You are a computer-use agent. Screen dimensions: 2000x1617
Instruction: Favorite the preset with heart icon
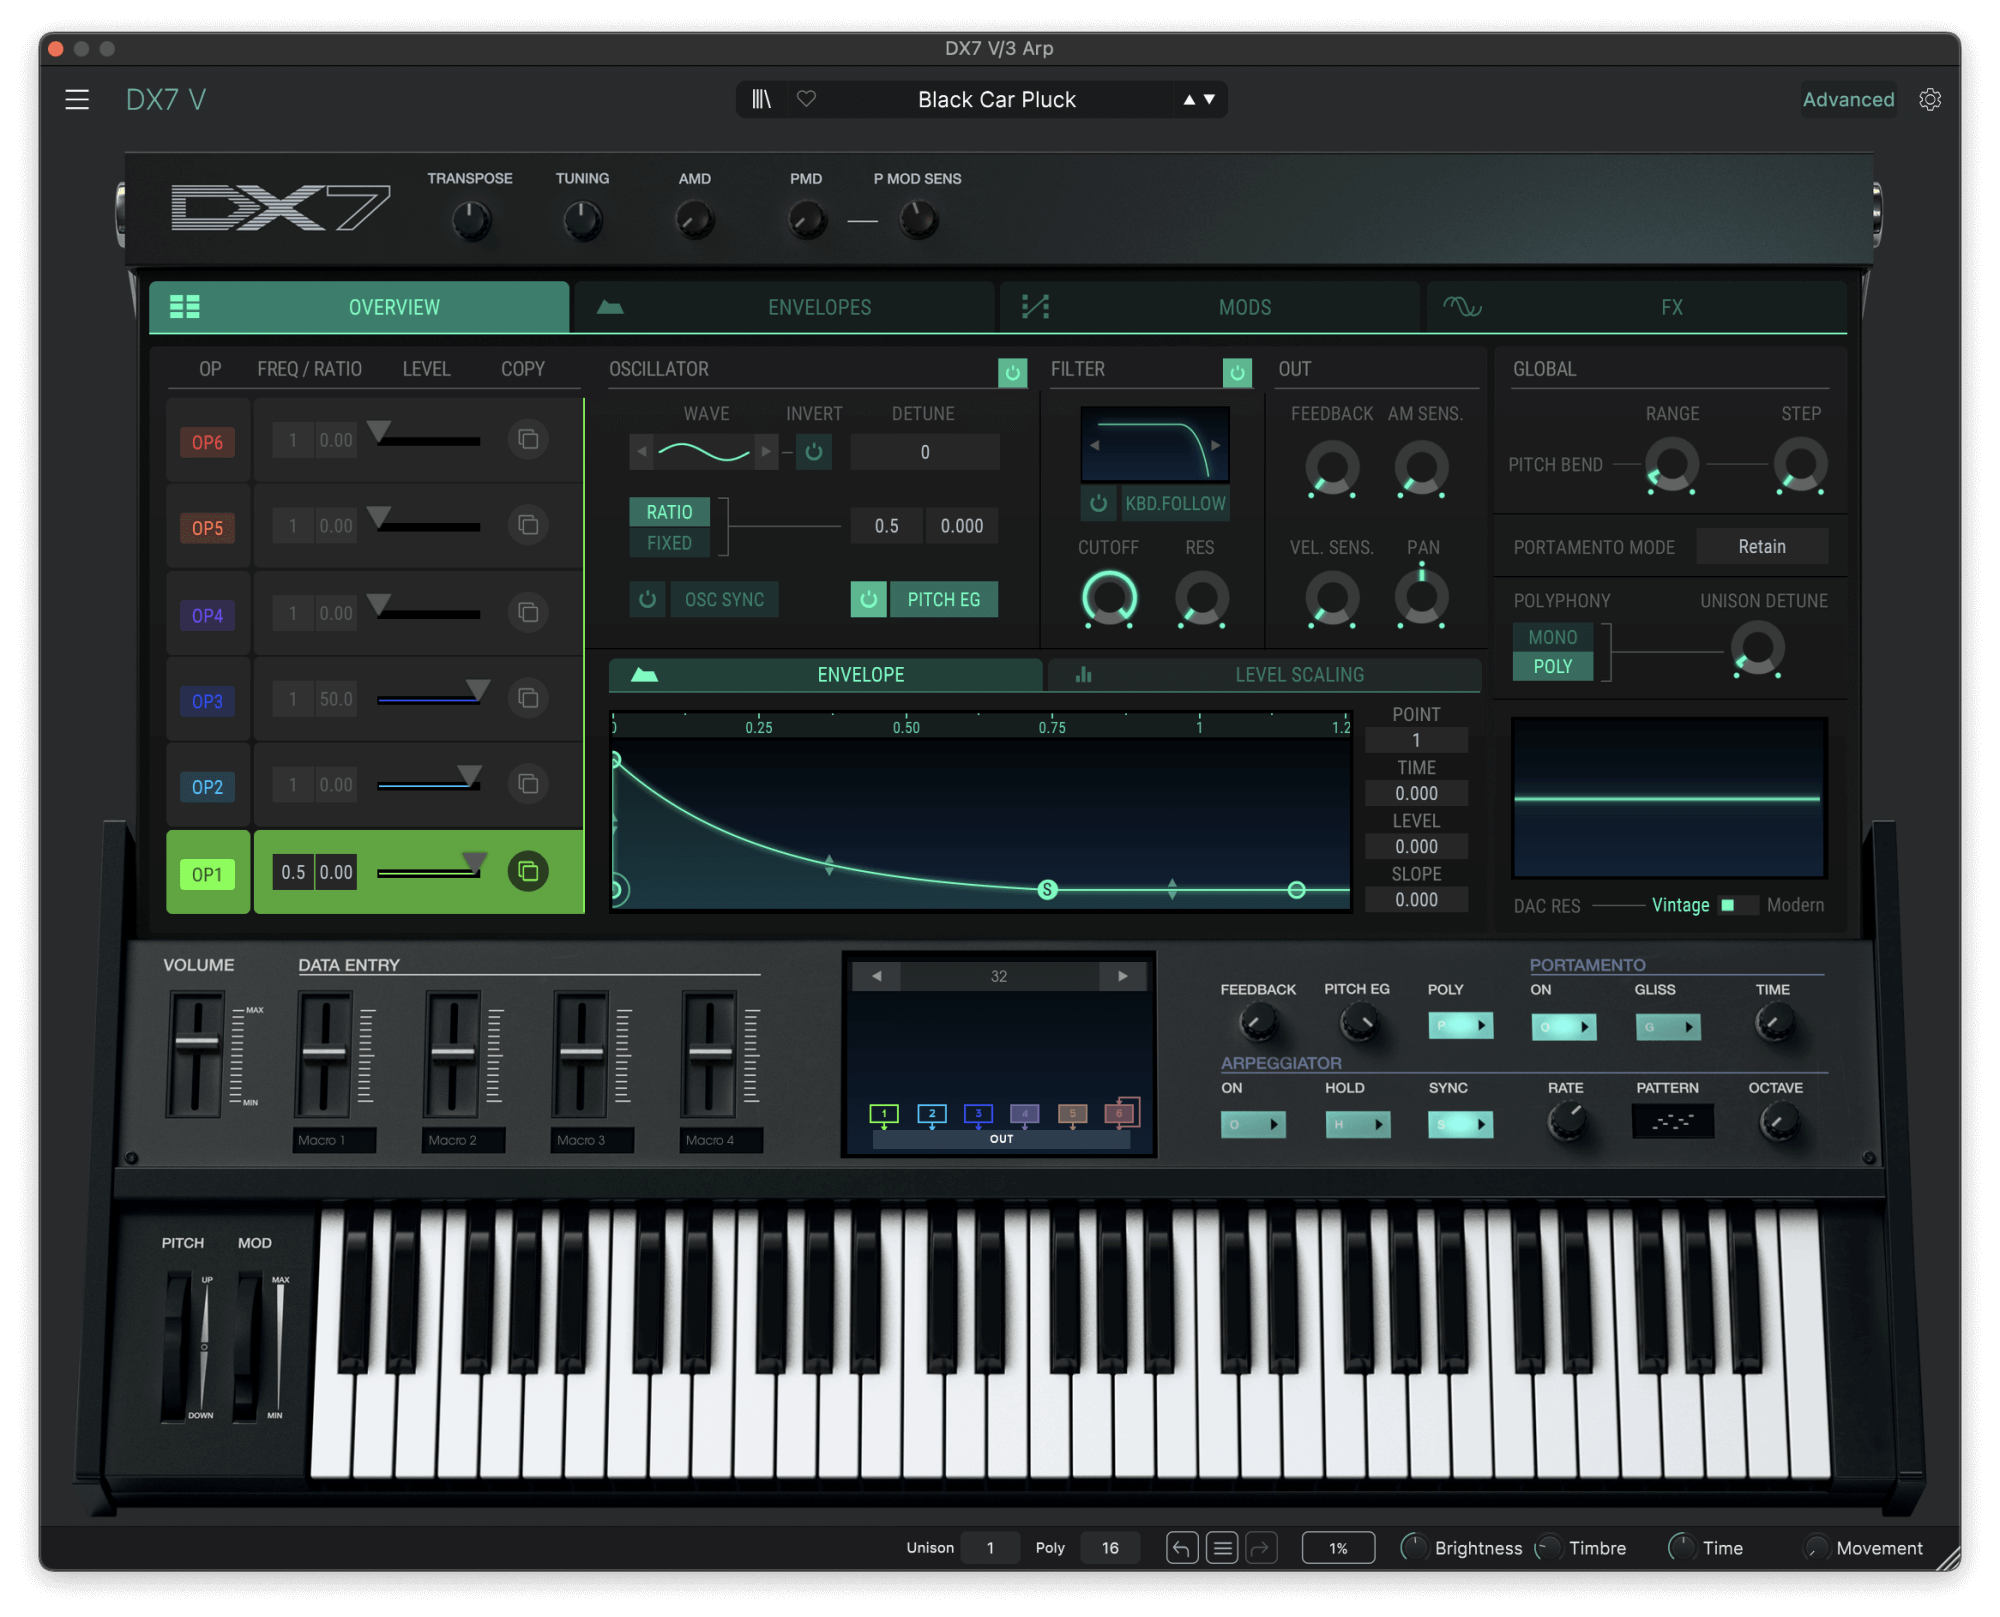click(806, 99)
